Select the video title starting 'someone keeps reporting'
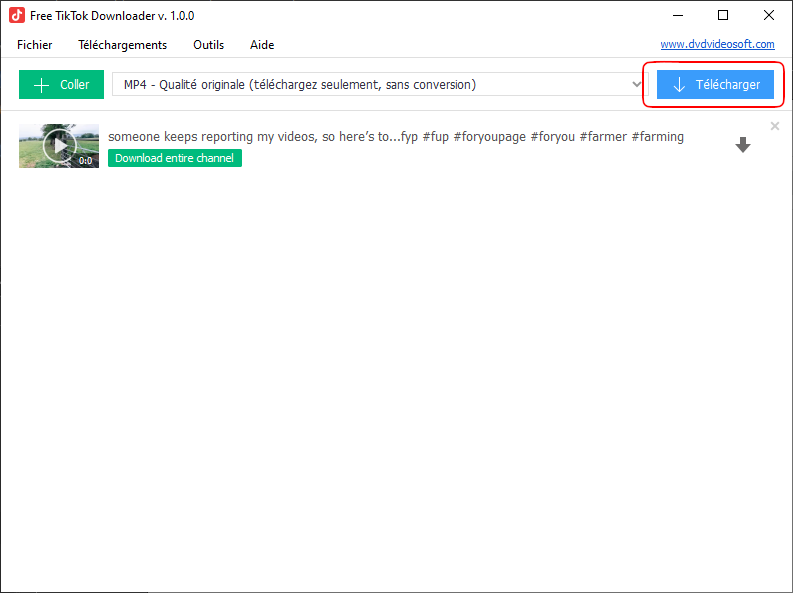The width and height of the screenshot is (793, 593). (x=395, y=137)
